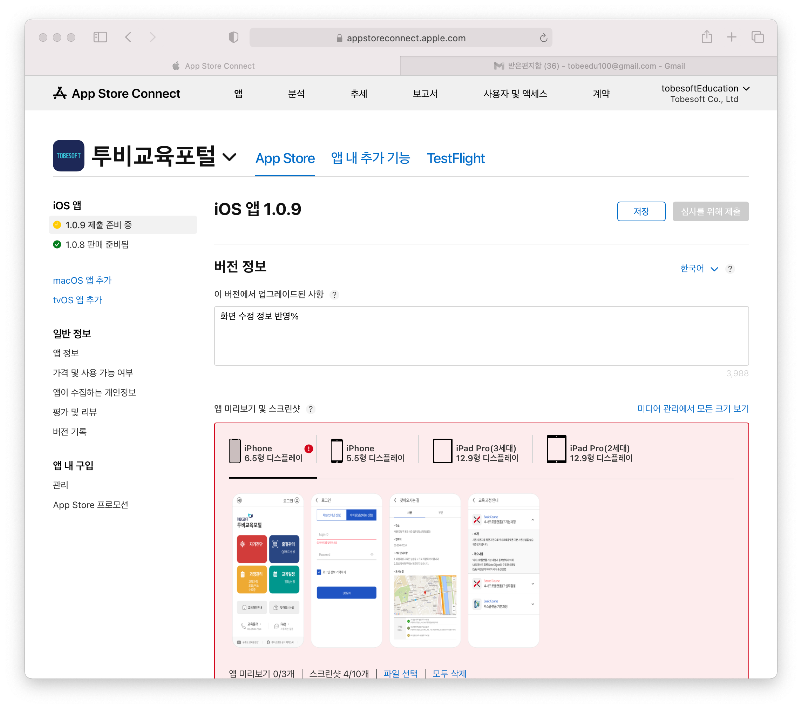Screen dimensions: 802x709
Task: Select iPad Pro(3세대) 12.9형 tab
Action: pyautogui.click(x=476, y=453)
